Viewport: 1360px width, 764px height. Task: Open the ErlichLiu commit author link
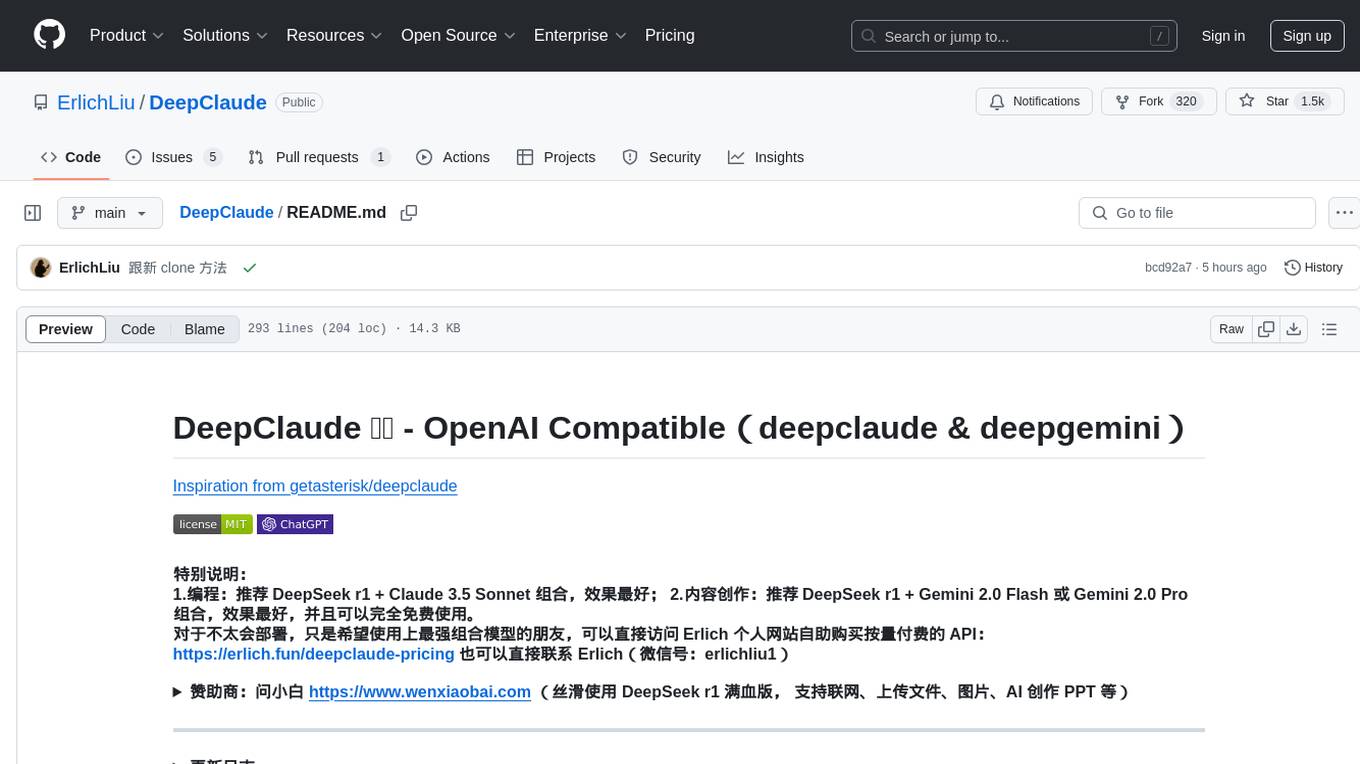tap(90, 268)
